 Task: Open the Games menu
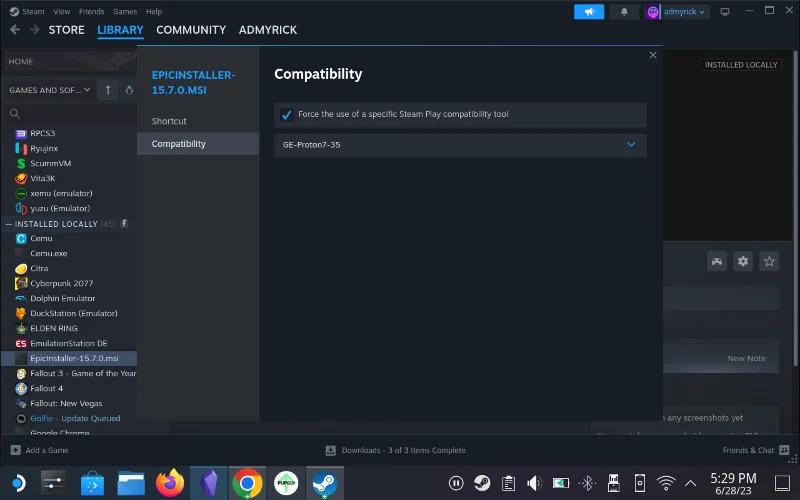[124, 11]
